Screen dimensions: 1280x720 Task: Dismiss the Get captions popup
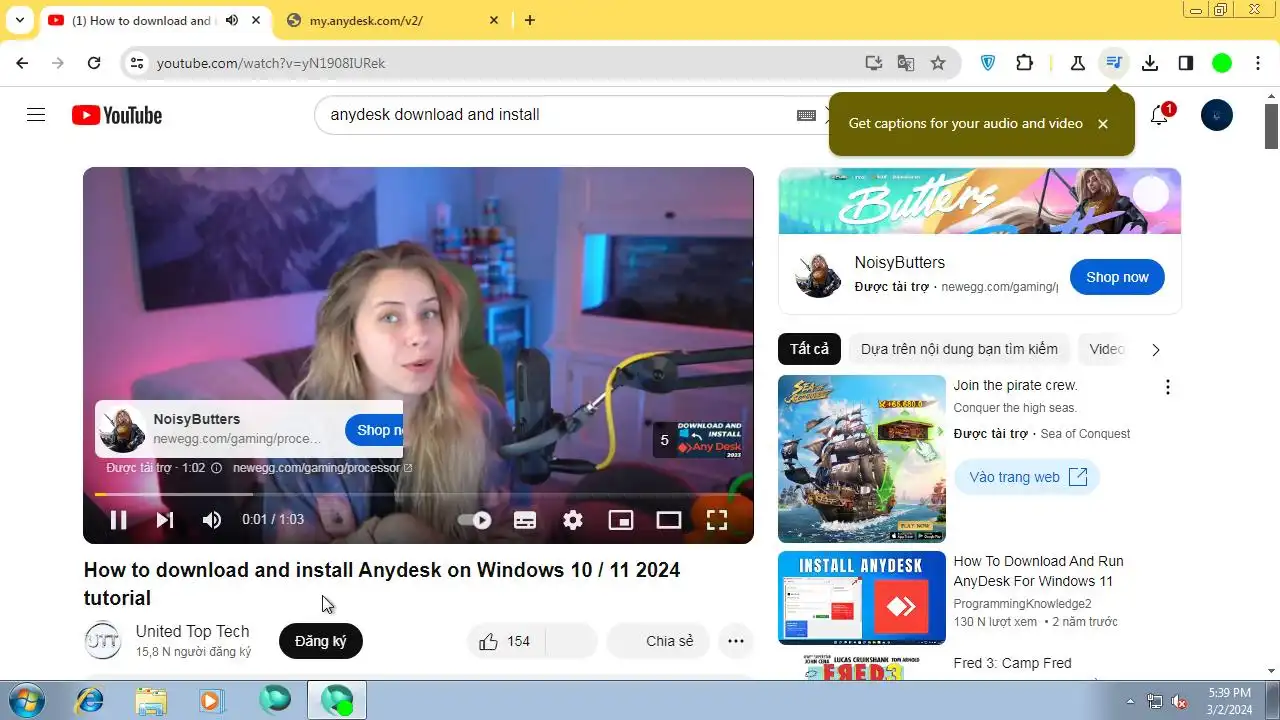click(x=1103, y=124)
